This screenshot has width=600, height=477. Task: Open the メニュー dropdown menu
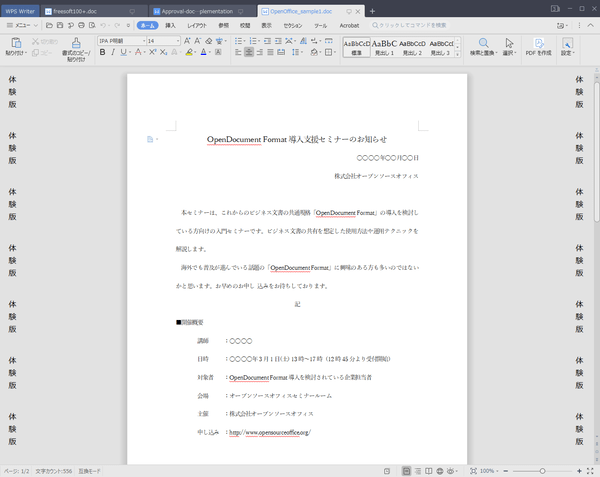pos(19,24)
